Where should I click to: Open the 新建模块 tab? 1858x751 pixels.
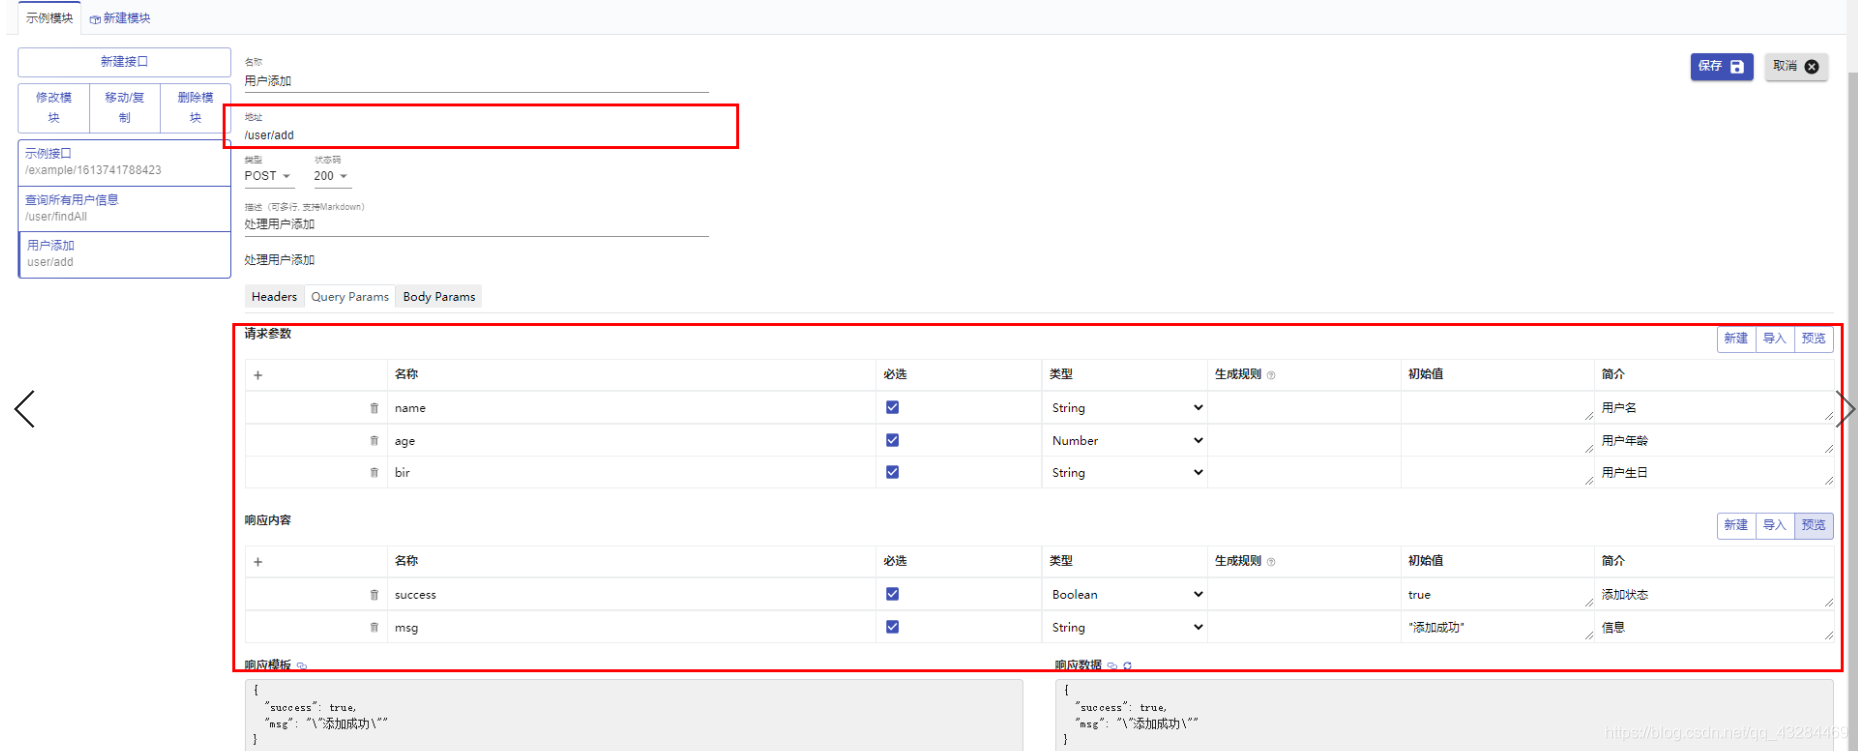(x=120, y=18)
